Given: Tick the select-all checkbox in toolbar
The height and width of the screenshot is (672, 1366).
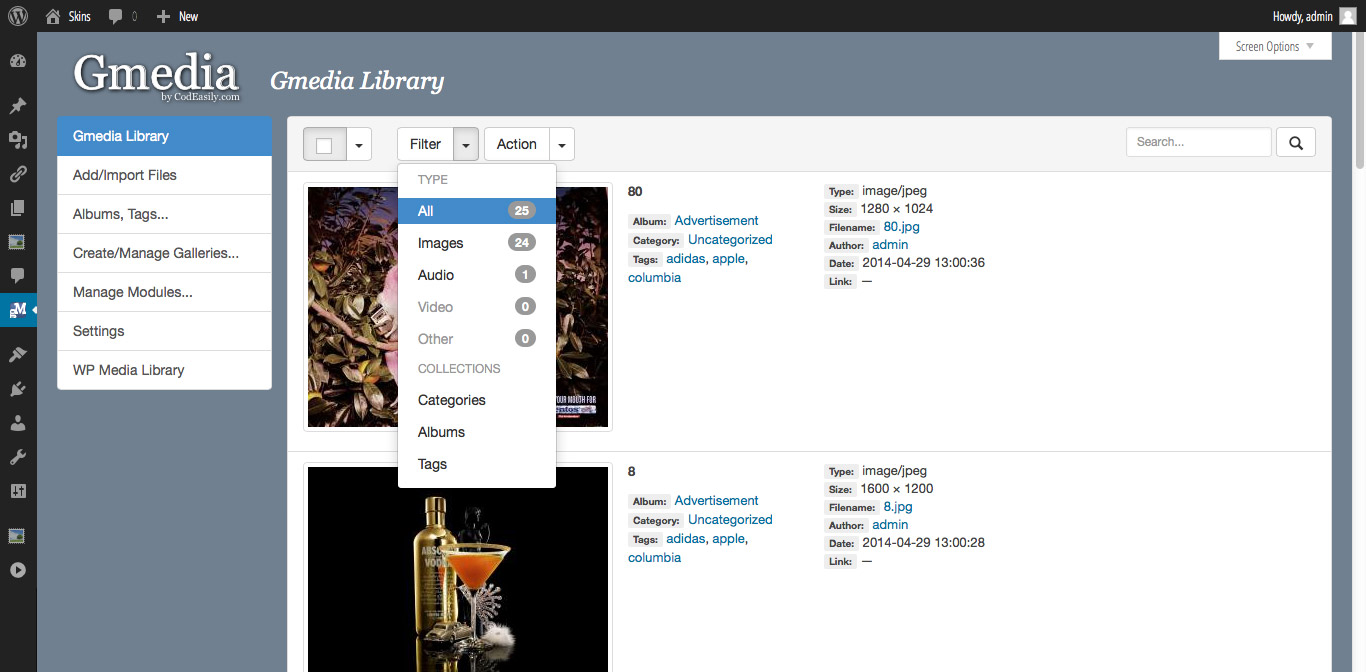Looking at the screenshot, I should tap(324, 145).
